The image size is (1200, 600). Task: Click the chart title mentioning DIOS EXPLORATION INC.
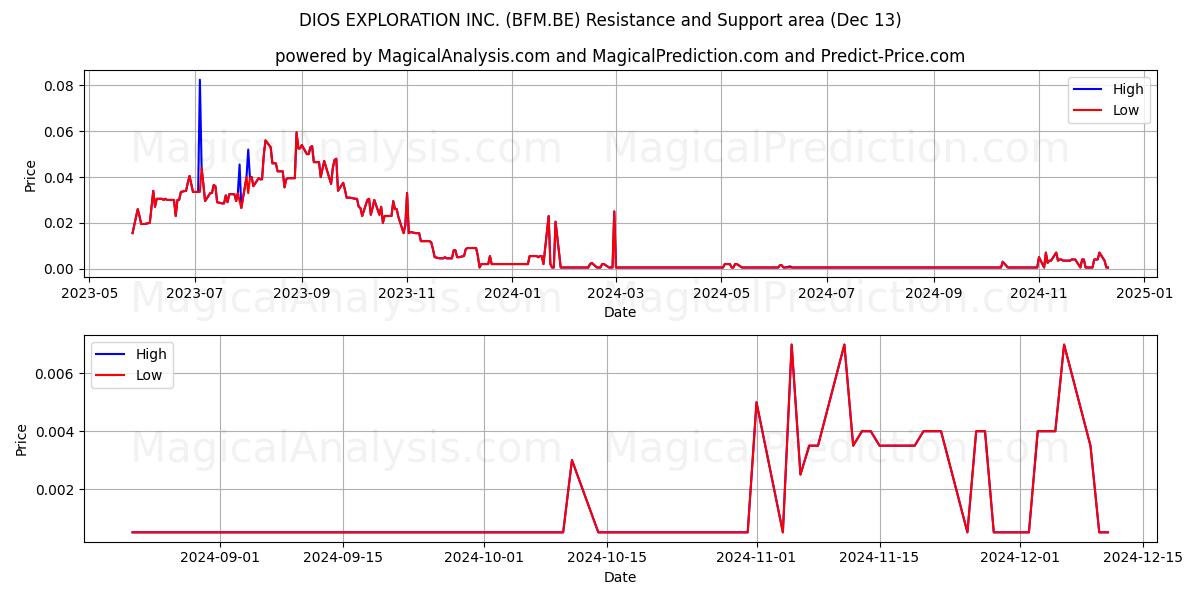(x=600, y=20)
